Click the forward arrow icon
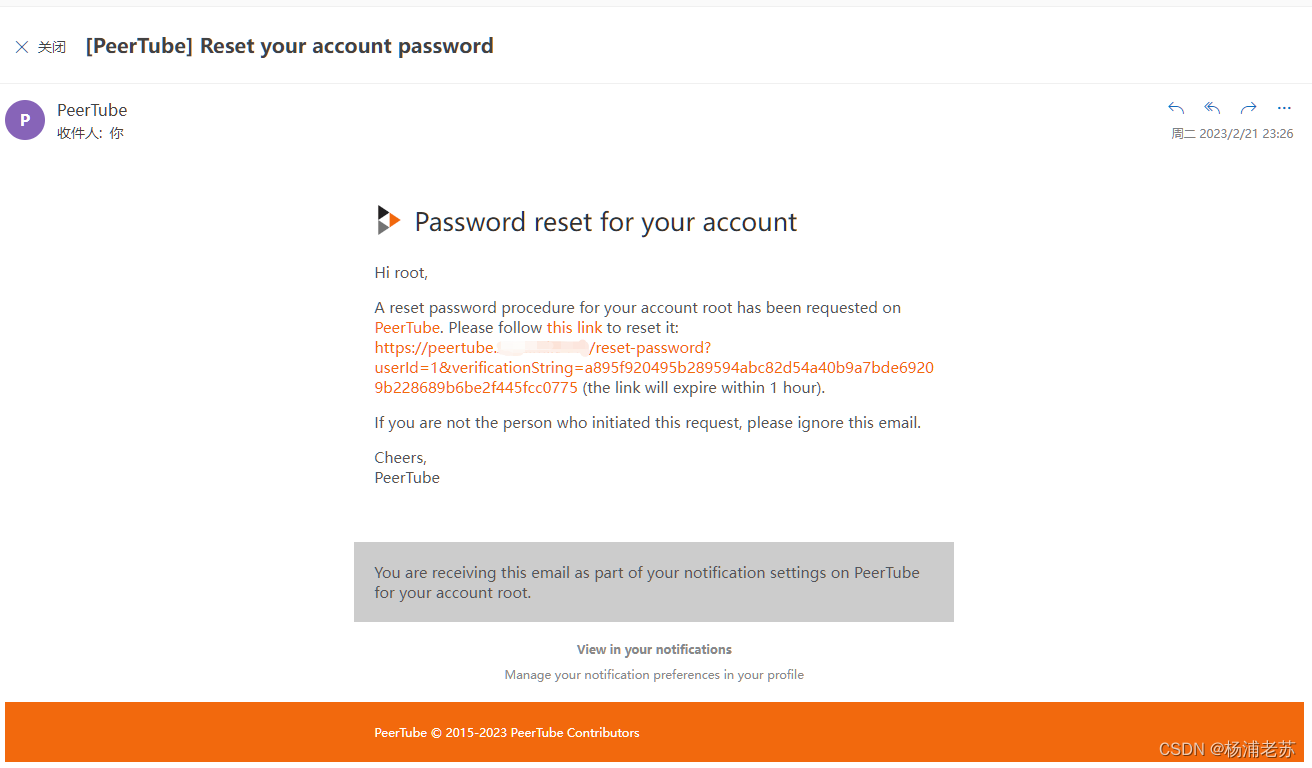The width and height of the screenshot is (1312, 768). coord(1248,108)
